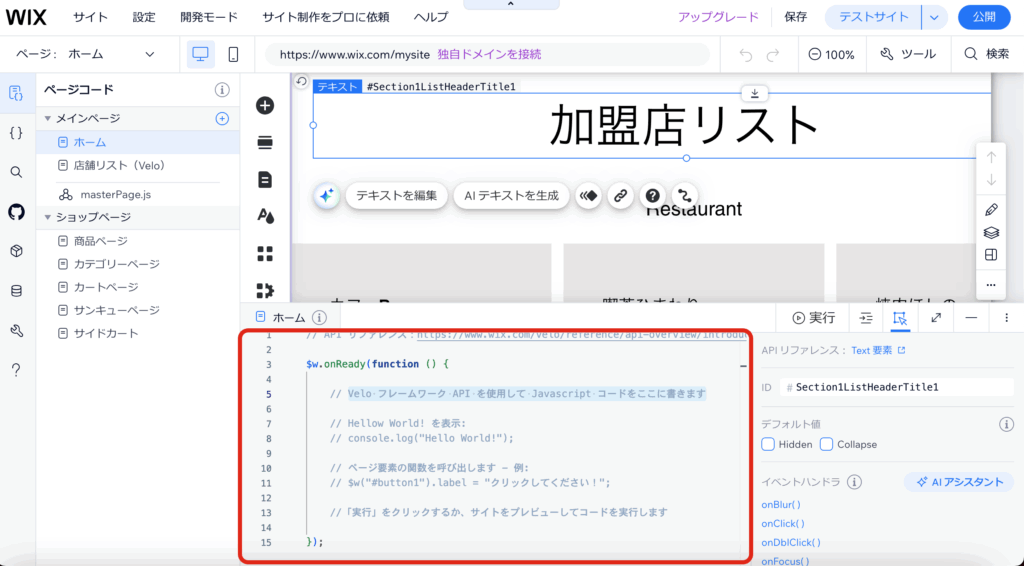The height and width of the screenshot is (566, 1024).
Task: Click the 保存 save button
Action: tap(795, 18)
